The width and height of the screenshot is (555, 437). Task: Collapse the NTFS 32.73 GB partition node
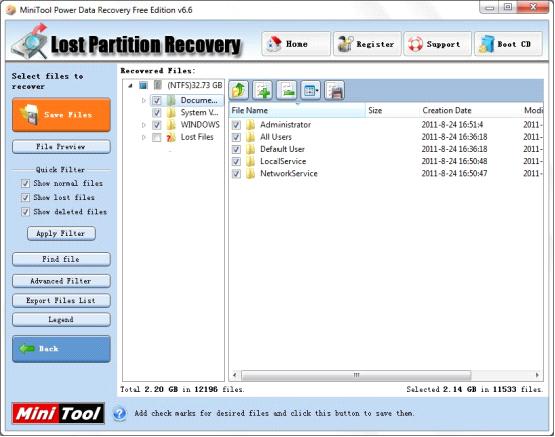130,86
